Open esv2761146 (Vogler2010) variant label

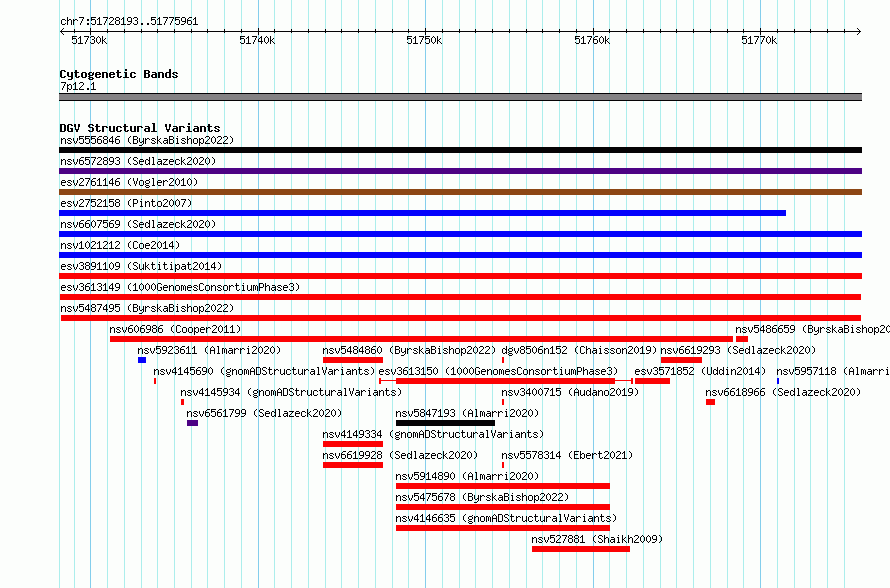point(129,182)
